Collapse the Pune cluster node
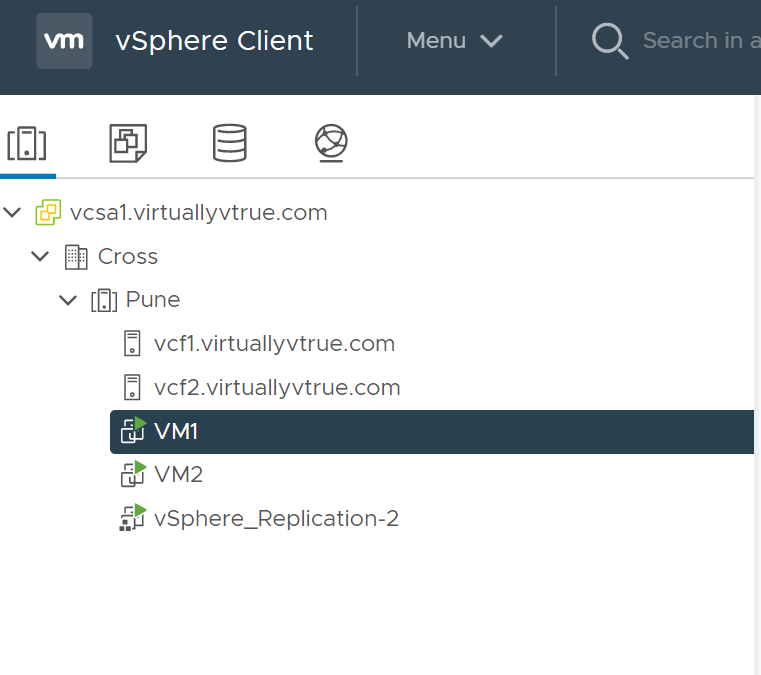This screenshot has width=761, height=675. [x=68, y=300]
